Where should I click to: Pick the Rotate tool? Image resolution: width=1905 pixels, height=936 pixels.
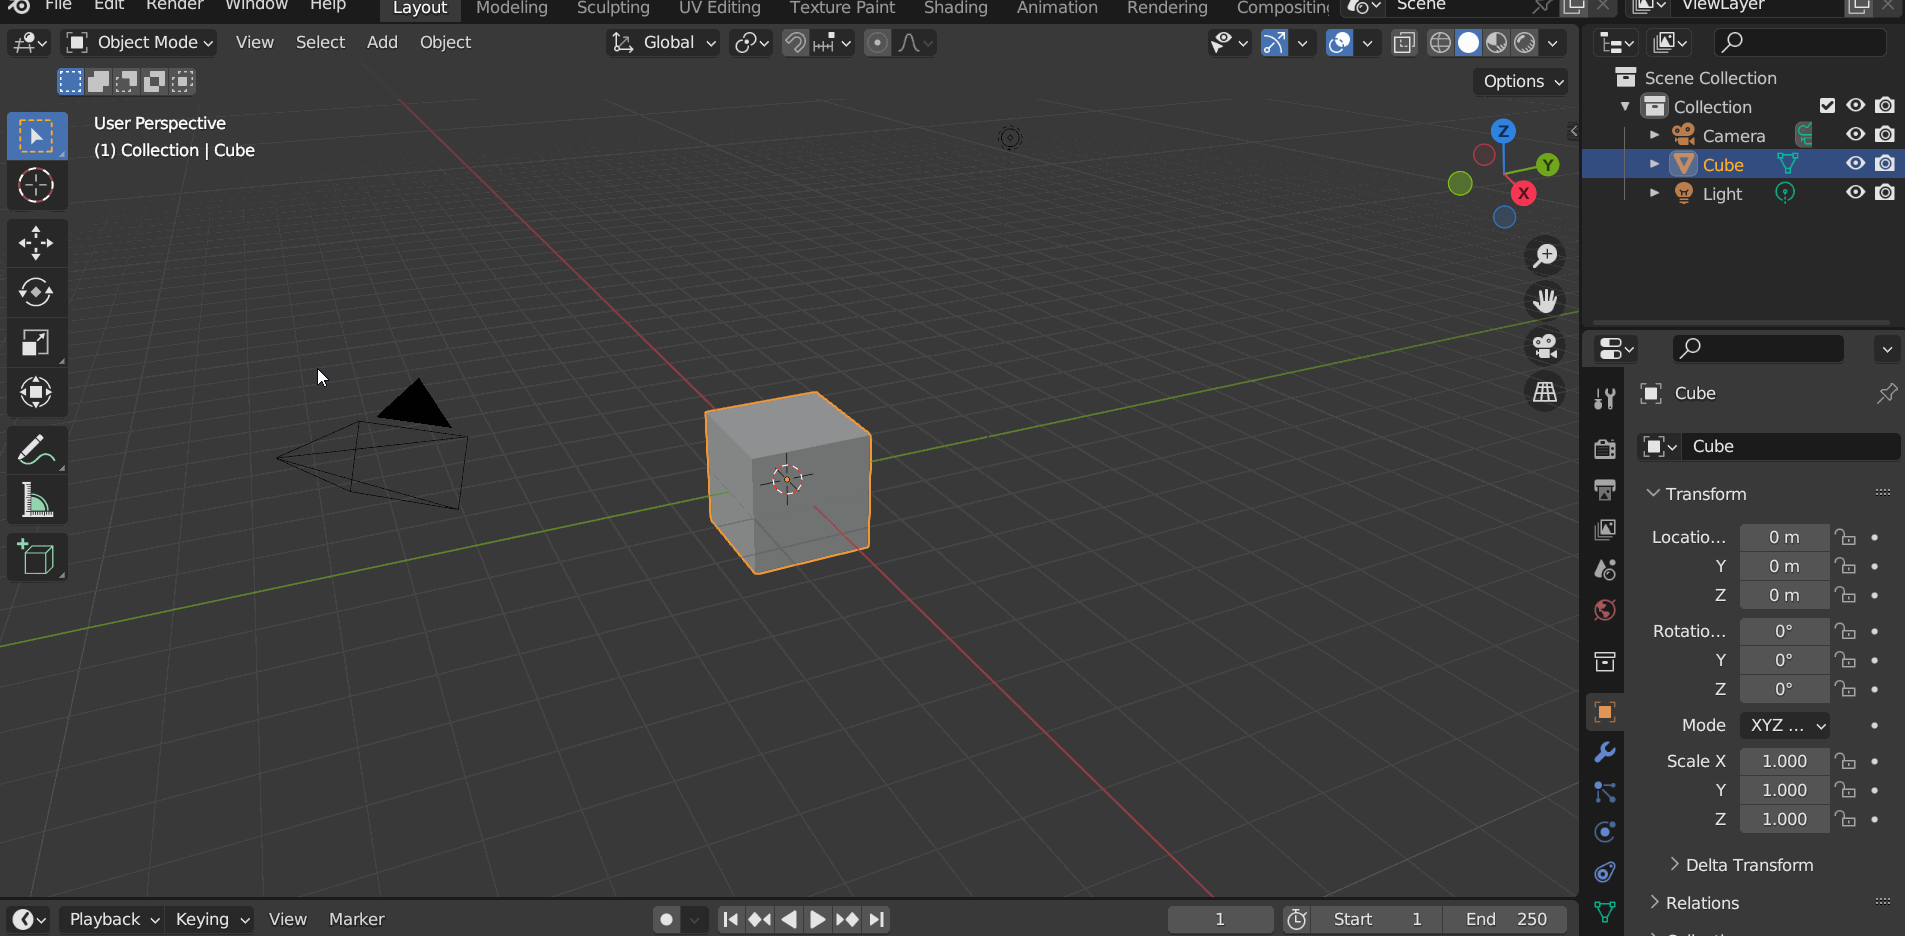(37, 293)
